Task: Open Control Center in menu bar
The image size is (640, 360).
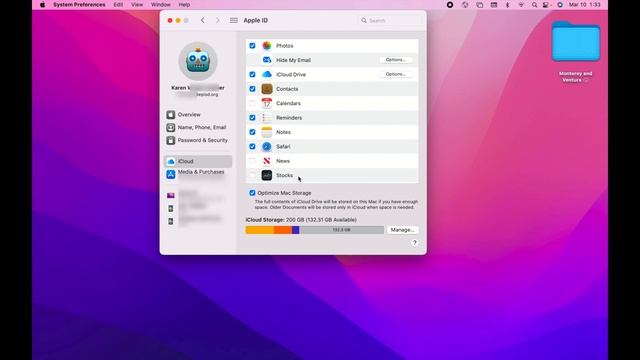Action: [x=546, y=5]
